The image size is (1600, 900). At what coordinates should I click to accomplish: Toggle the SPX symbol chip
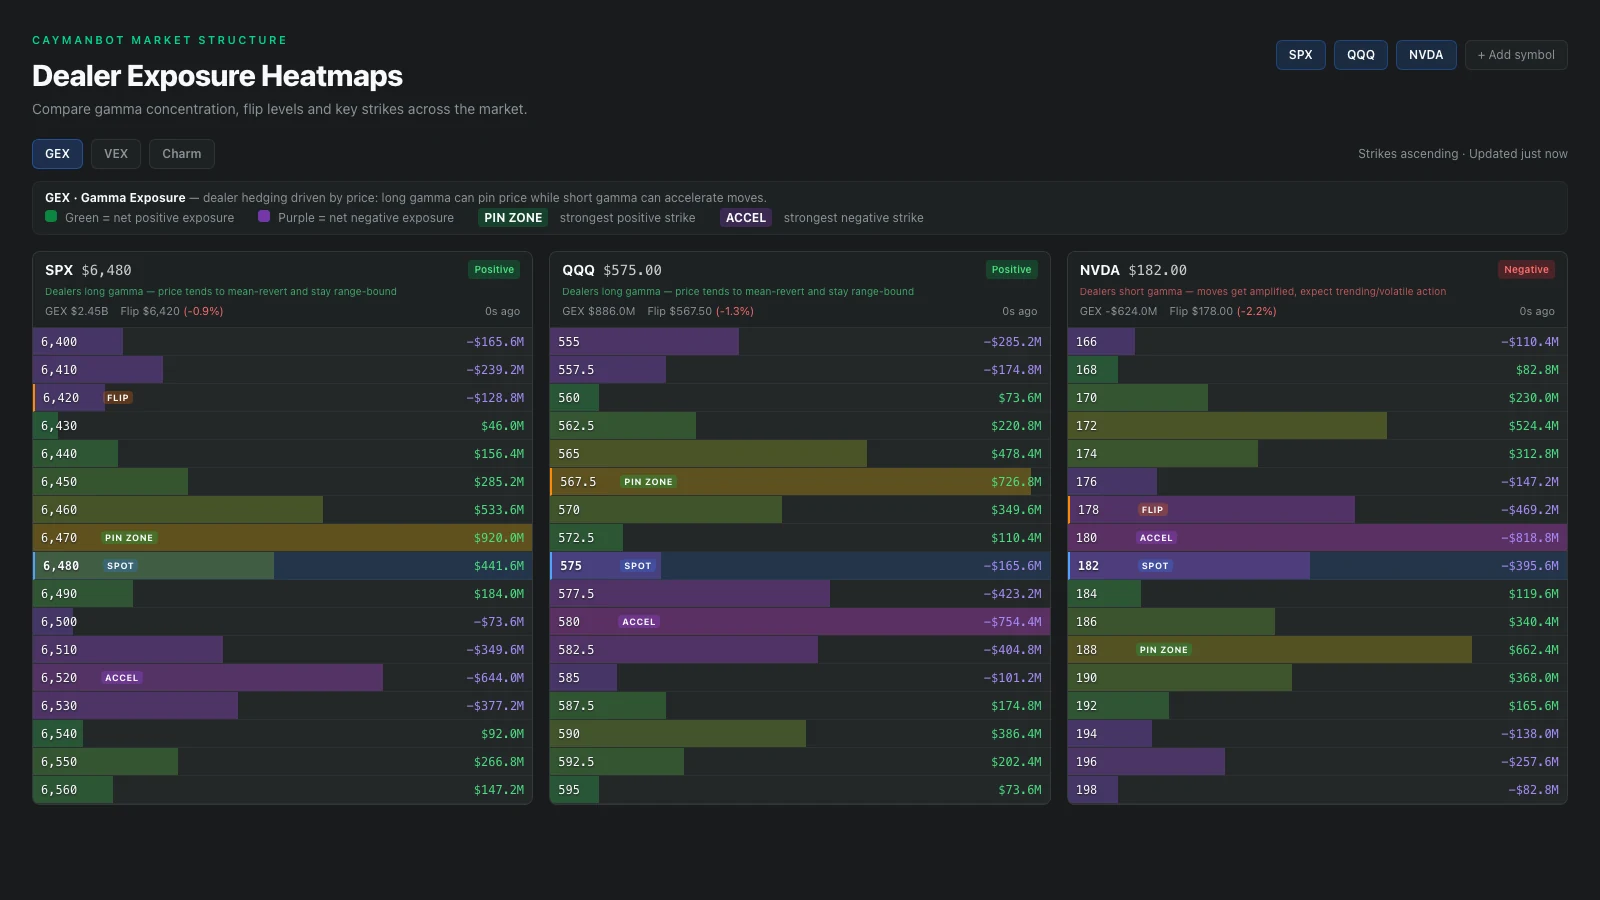[1300, 55]
